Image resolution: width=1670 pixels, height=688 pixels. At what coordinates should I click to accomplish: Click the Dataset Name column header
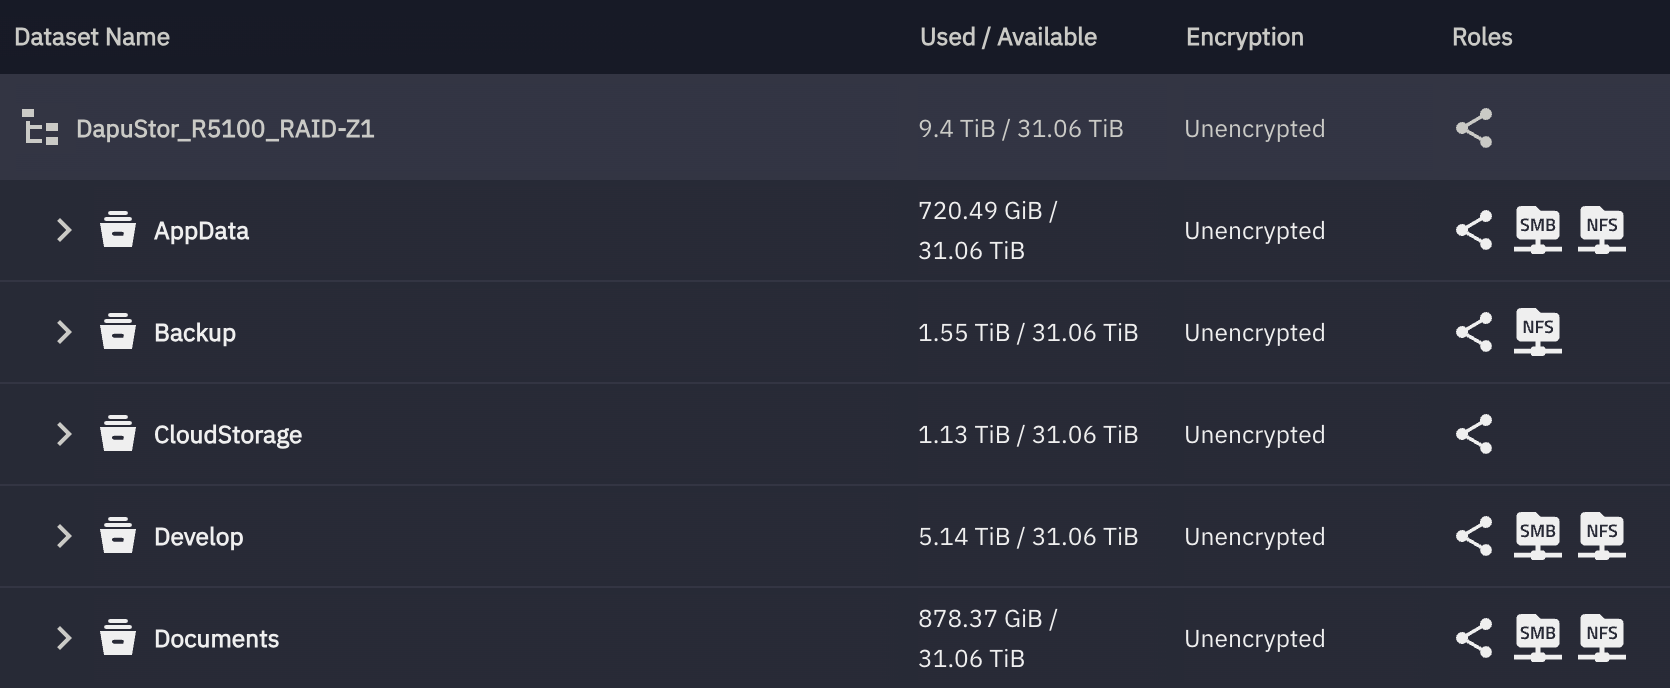92,37
